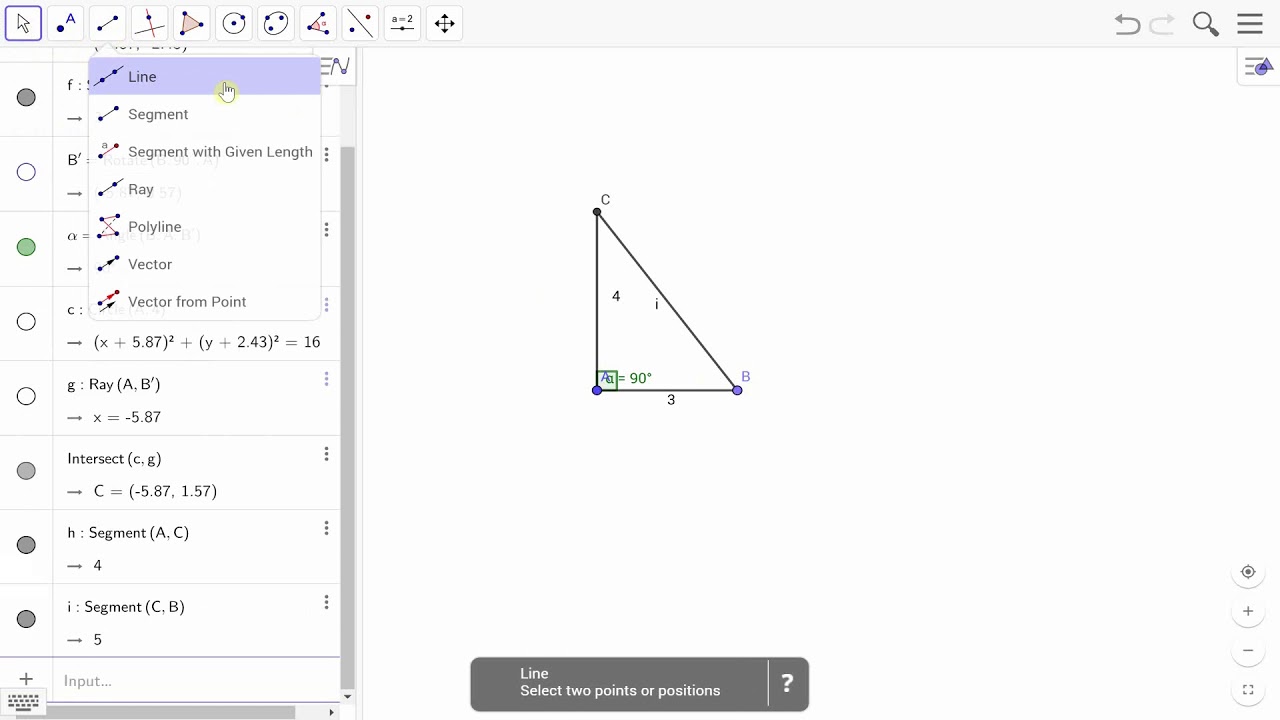Choose Vector from the tool dropdown
This screenshot has width=1280, height=720.
205,264
